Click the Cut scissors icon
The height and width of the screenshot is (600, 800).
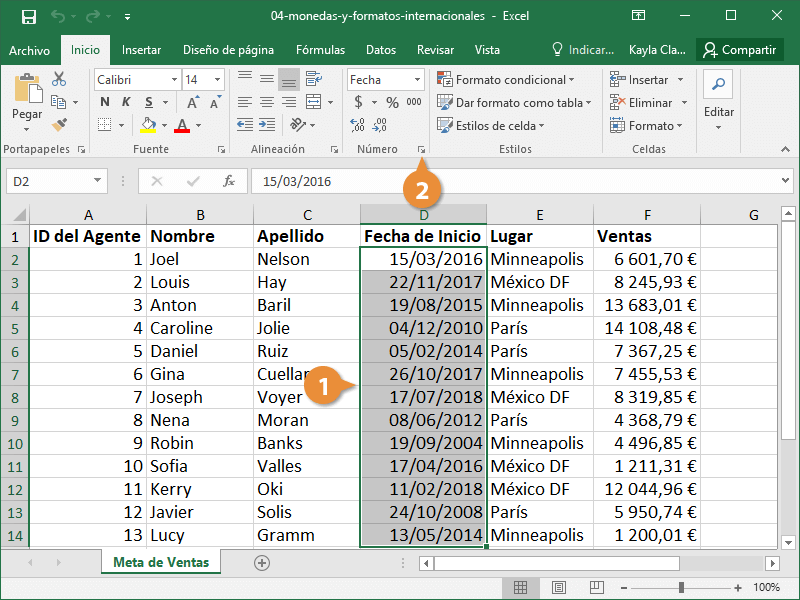tap(59, 80)
